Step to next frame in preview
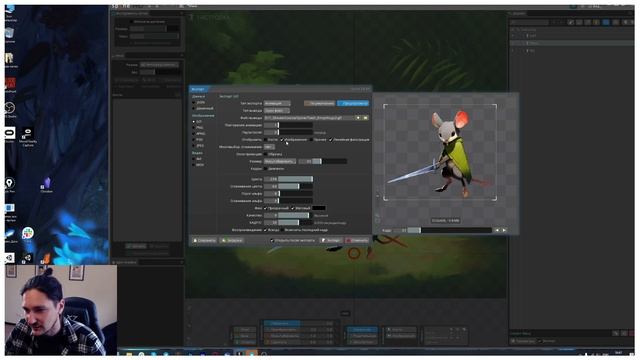This screenshot has height=360, width=640. point(504,231)
